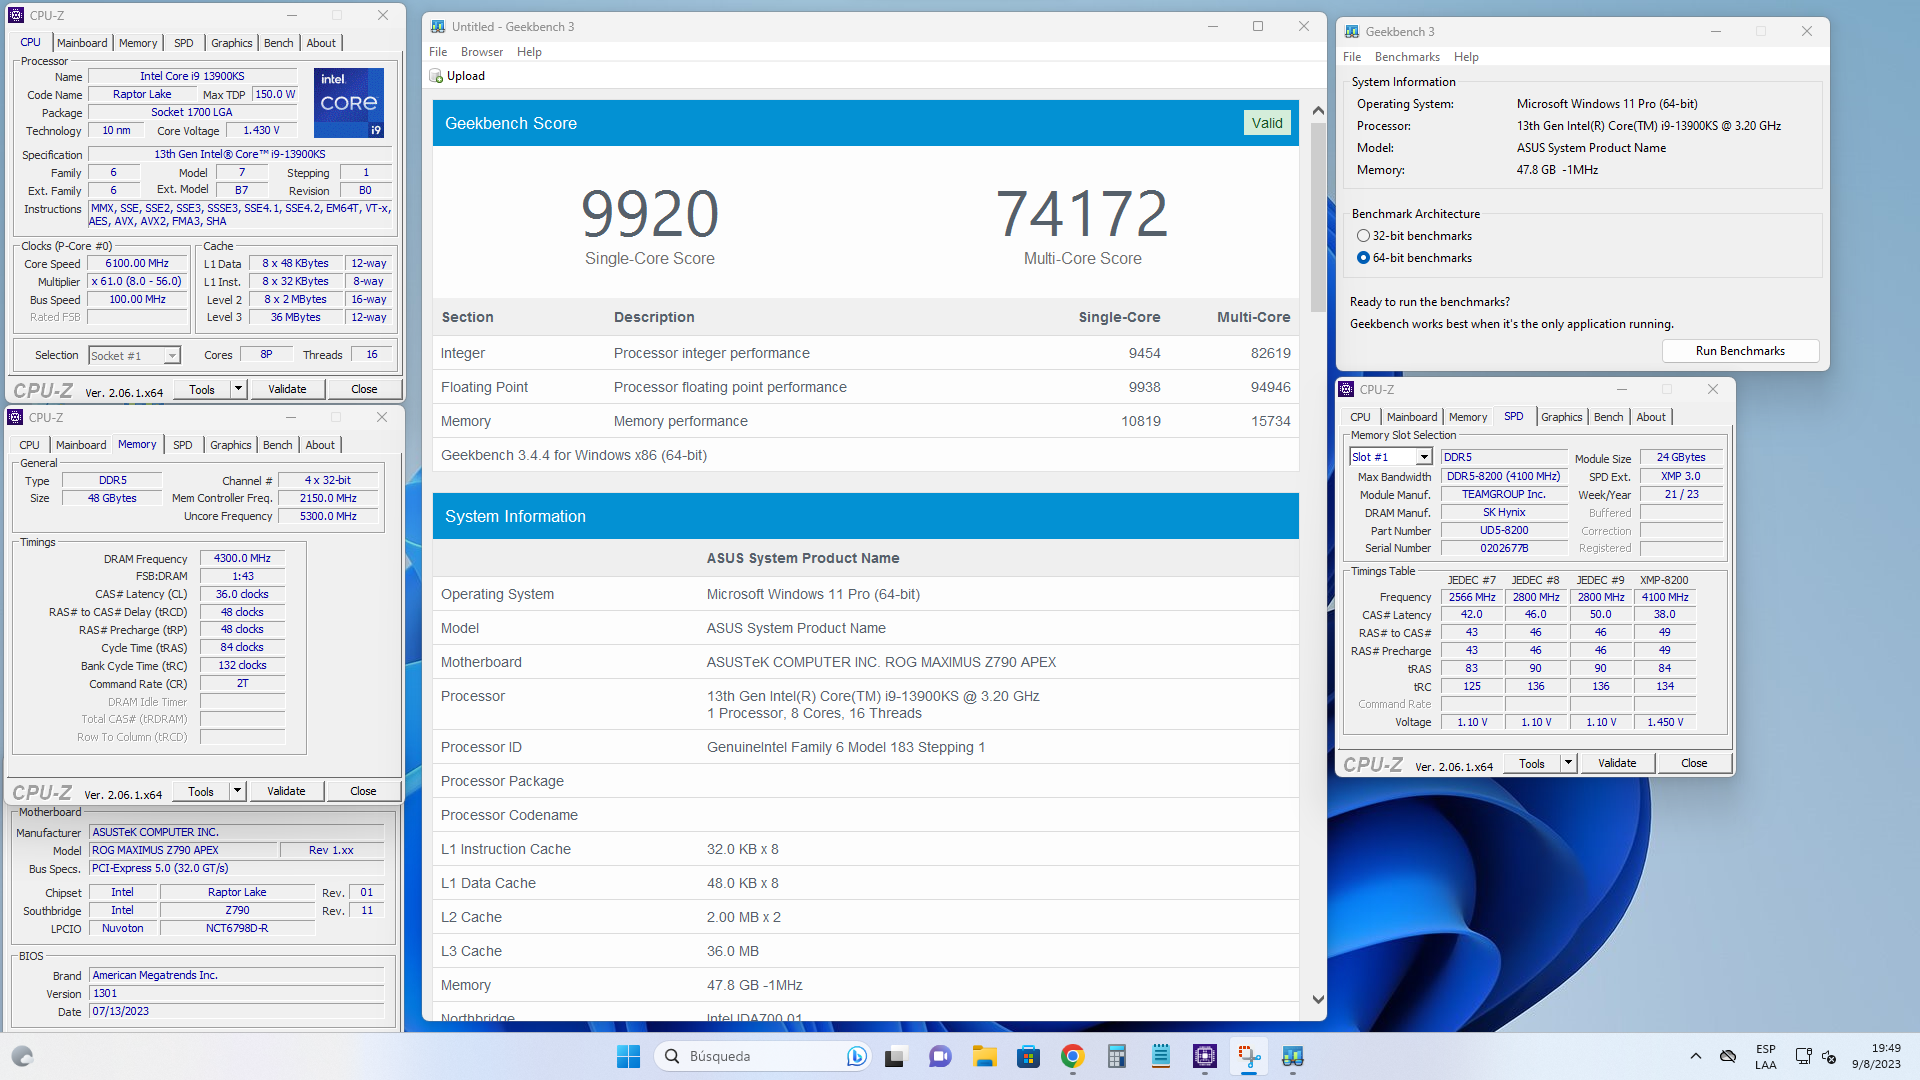
Task: Click the Upload icon in Geekbench results
Action: [x=436, y=76]
